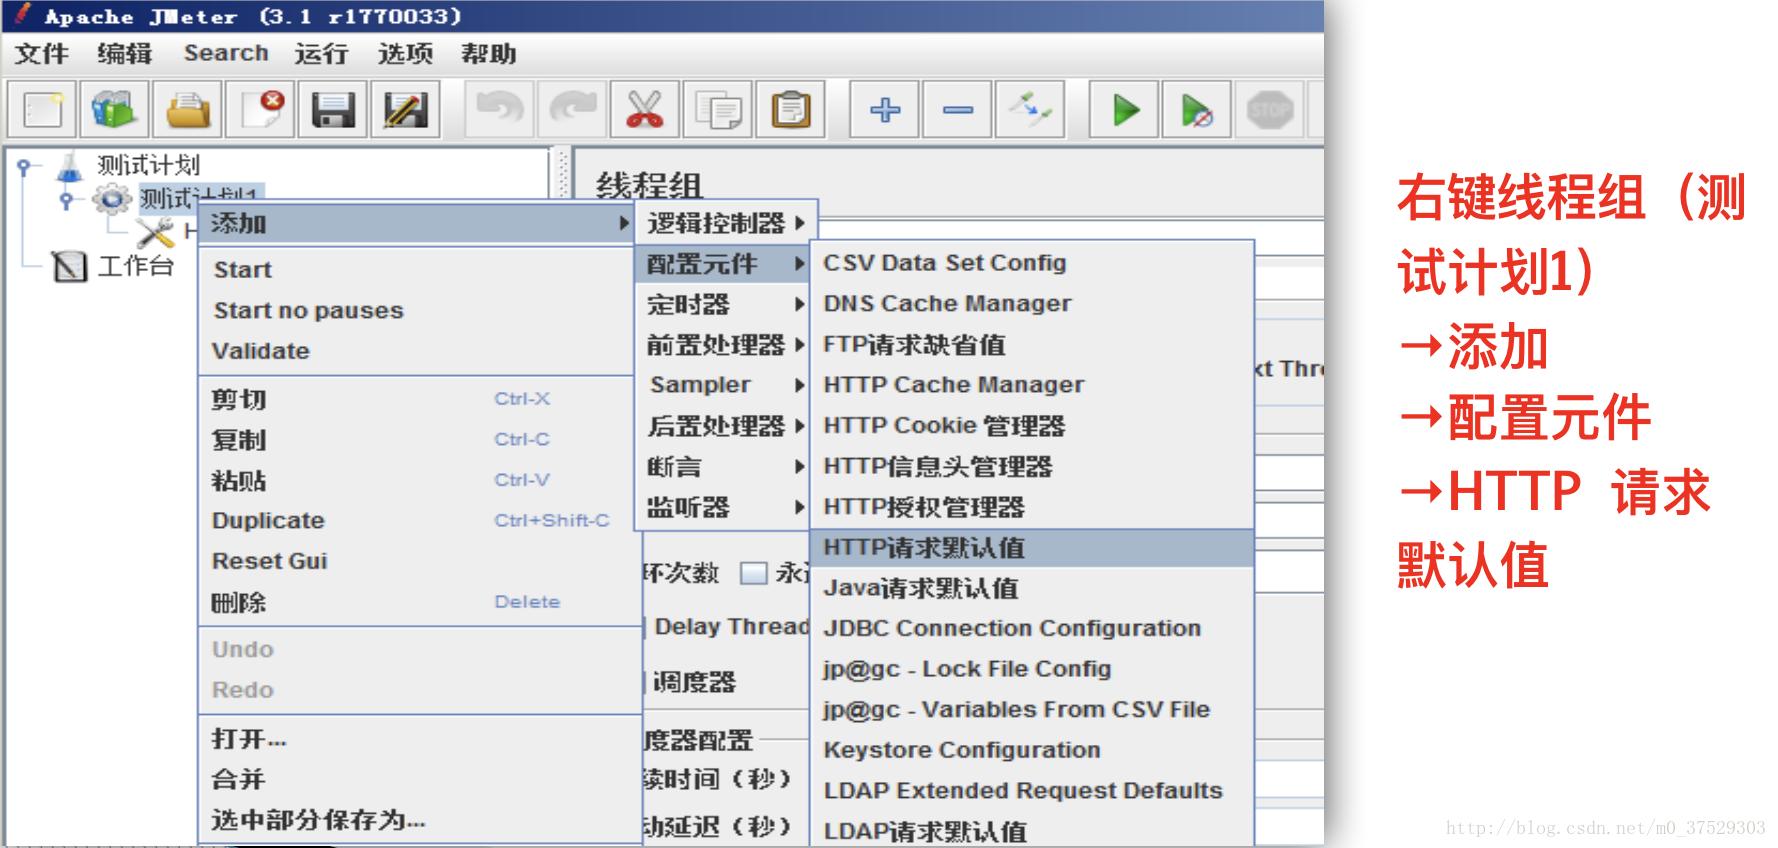Choose CSV Data Set Config
This screenshot has width=1778, height=848.
pos(1032,263)
